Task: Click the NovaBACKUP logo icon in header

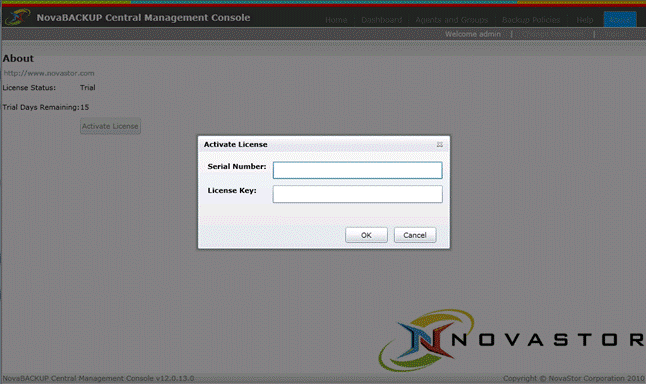Action: point(18,17)
